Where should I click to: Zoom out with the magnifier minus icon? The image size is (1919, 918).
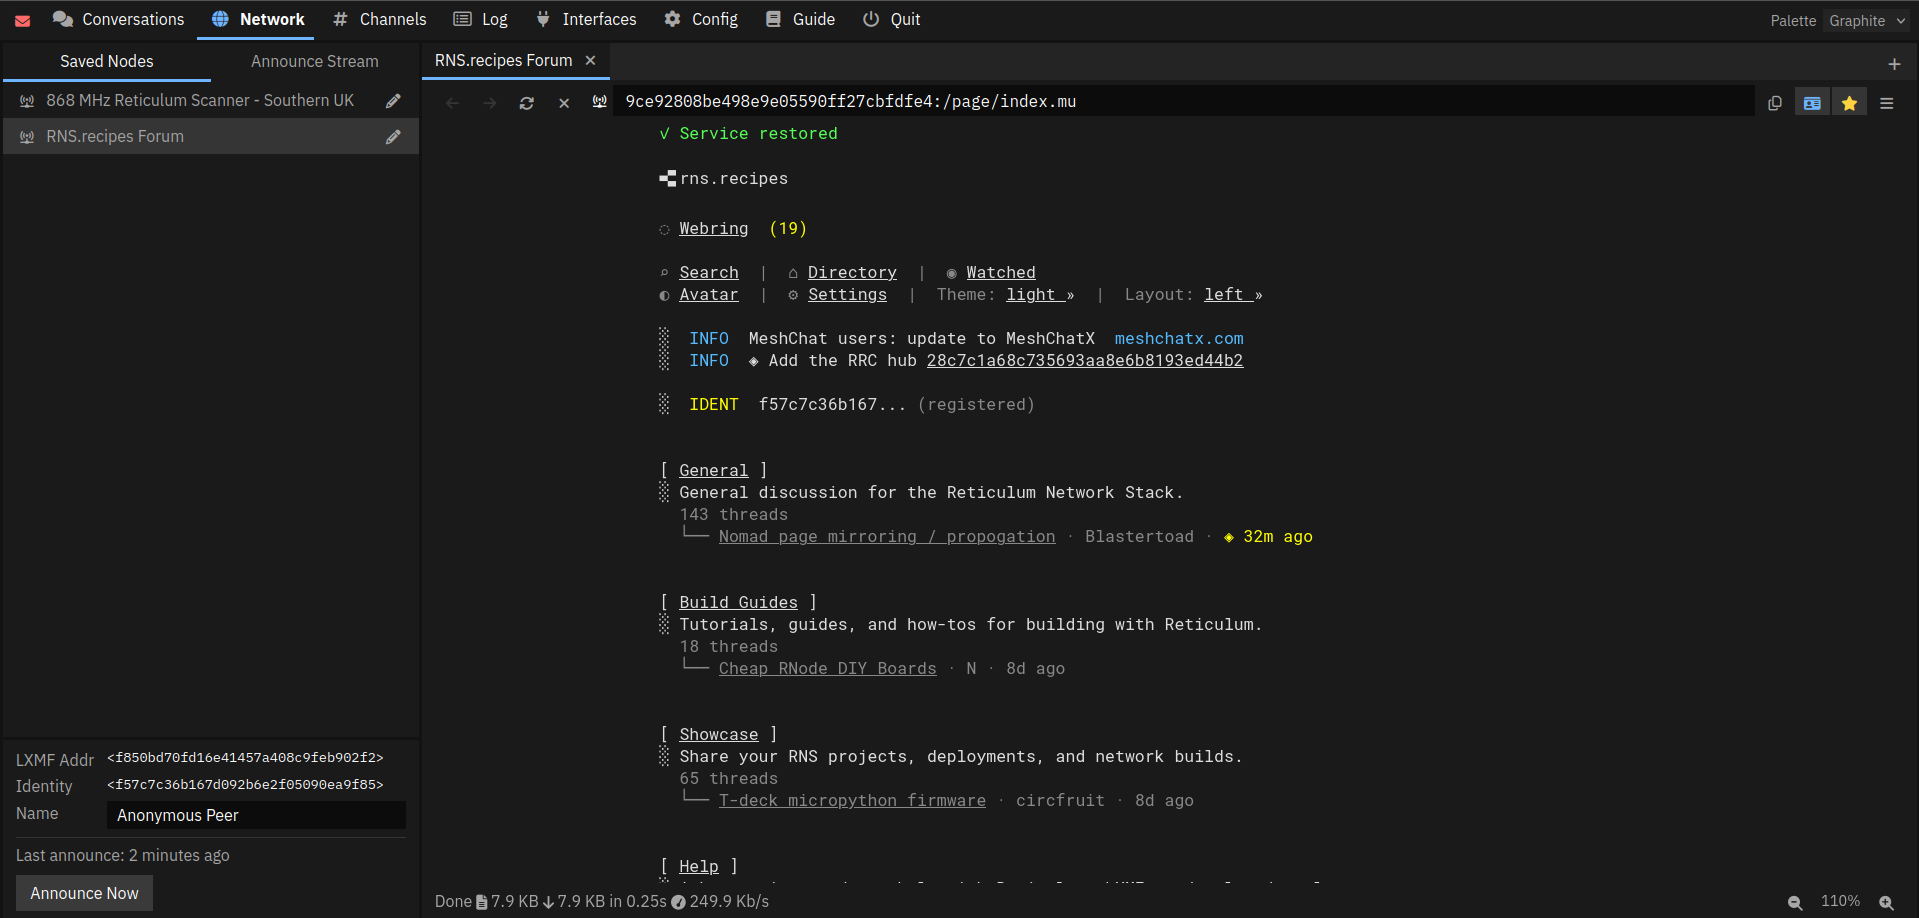click(x=1795, y=902)
